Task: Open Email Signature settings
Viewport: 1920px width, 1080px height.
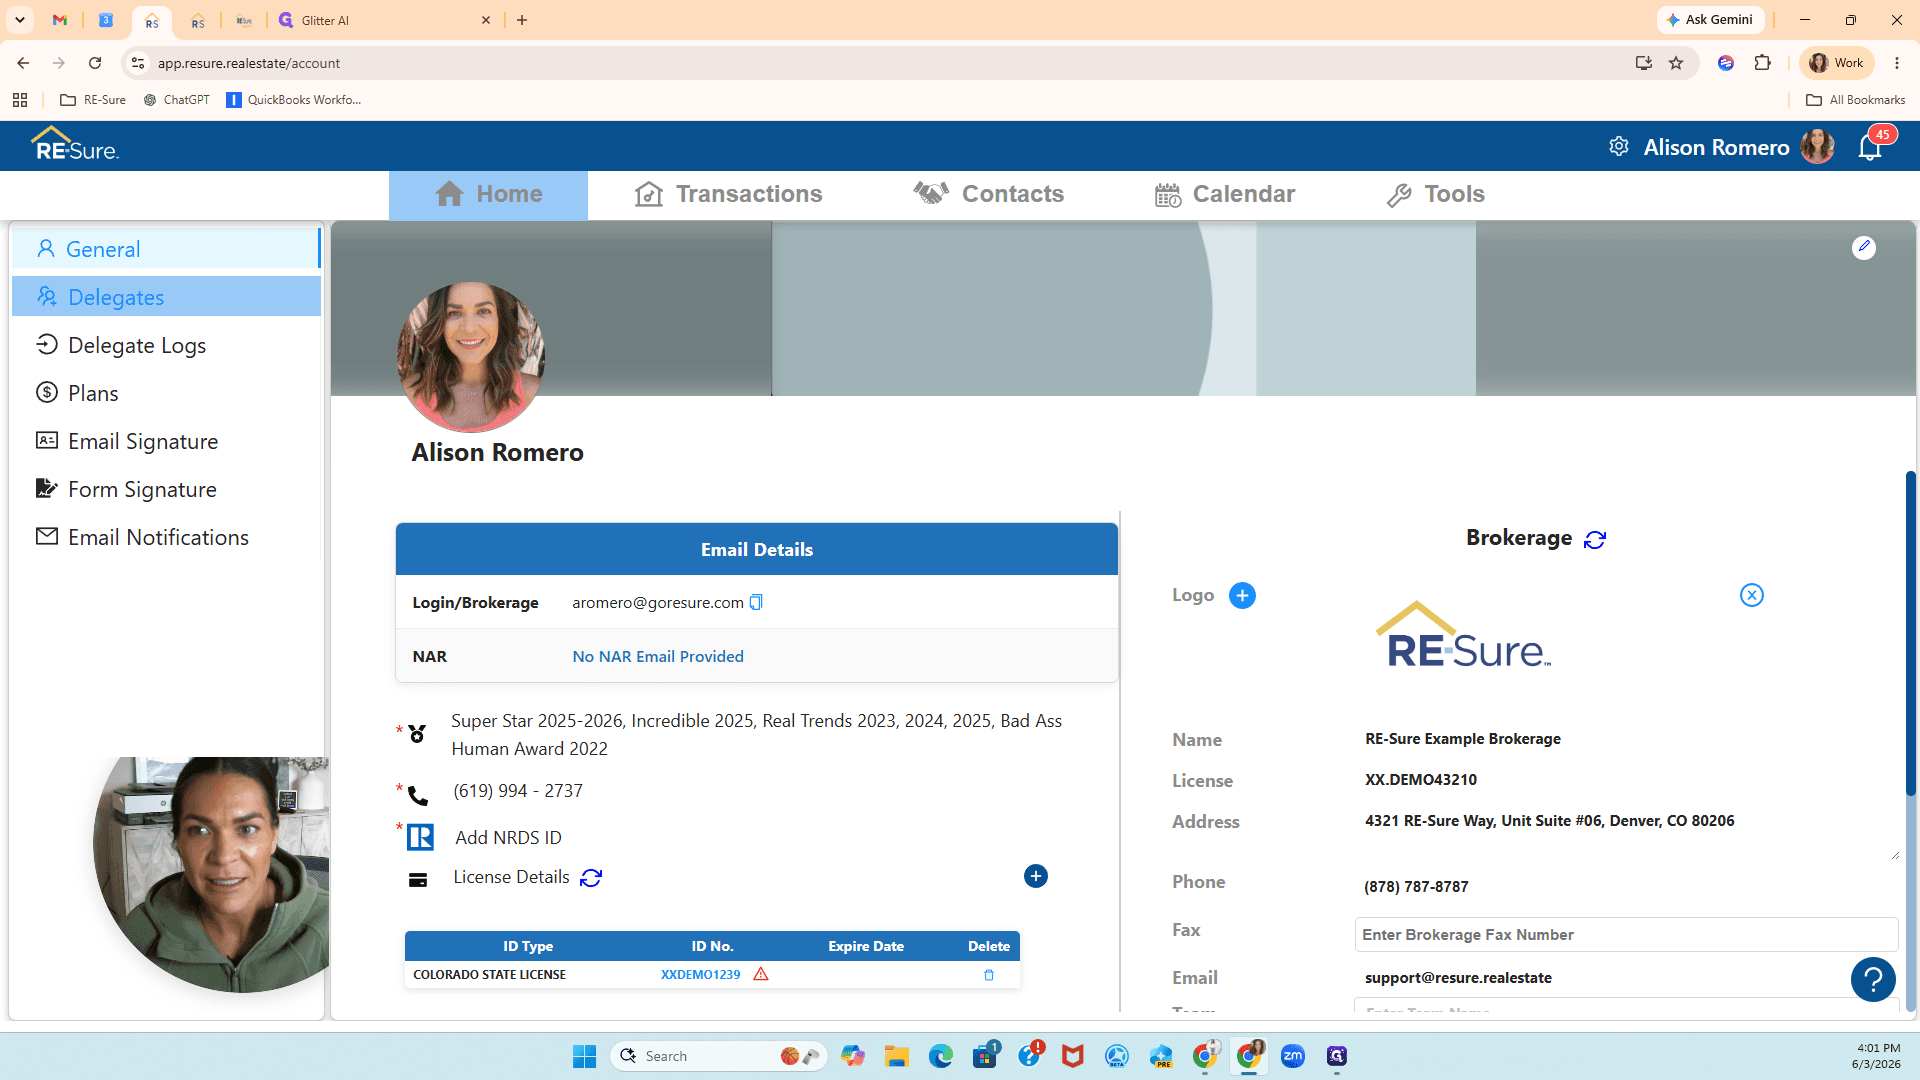Action: point(166,441)
